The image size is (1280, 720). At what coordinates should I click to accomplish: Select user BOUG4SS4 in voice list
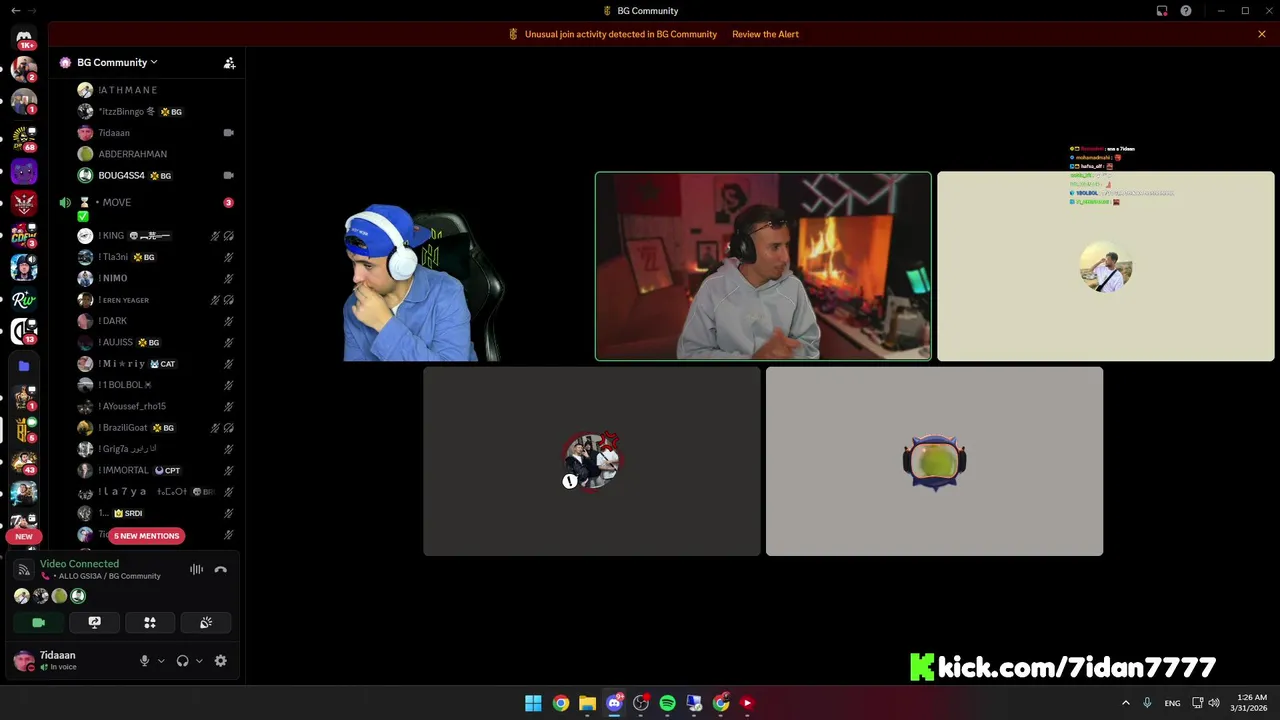(158, 175)
